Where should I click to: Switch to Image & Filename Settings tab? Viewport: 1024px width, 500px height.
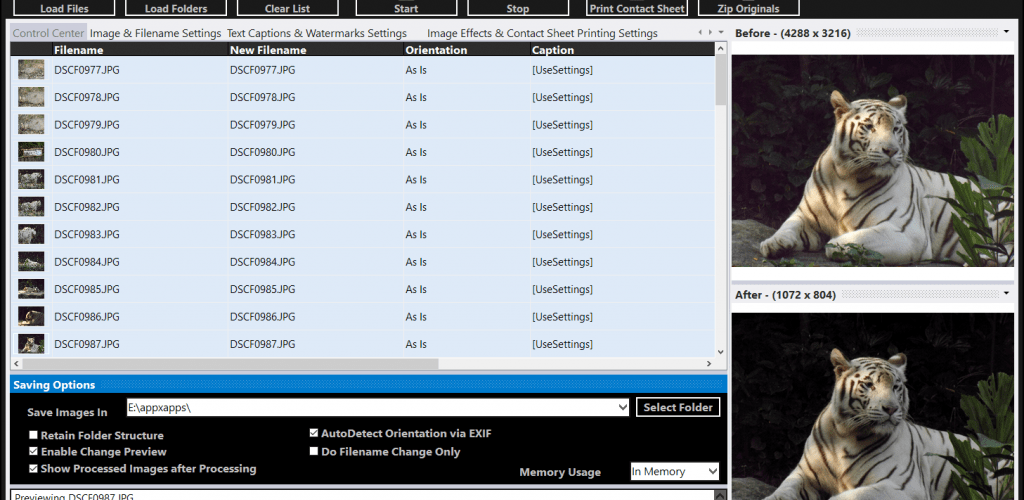tap(155, 33)
